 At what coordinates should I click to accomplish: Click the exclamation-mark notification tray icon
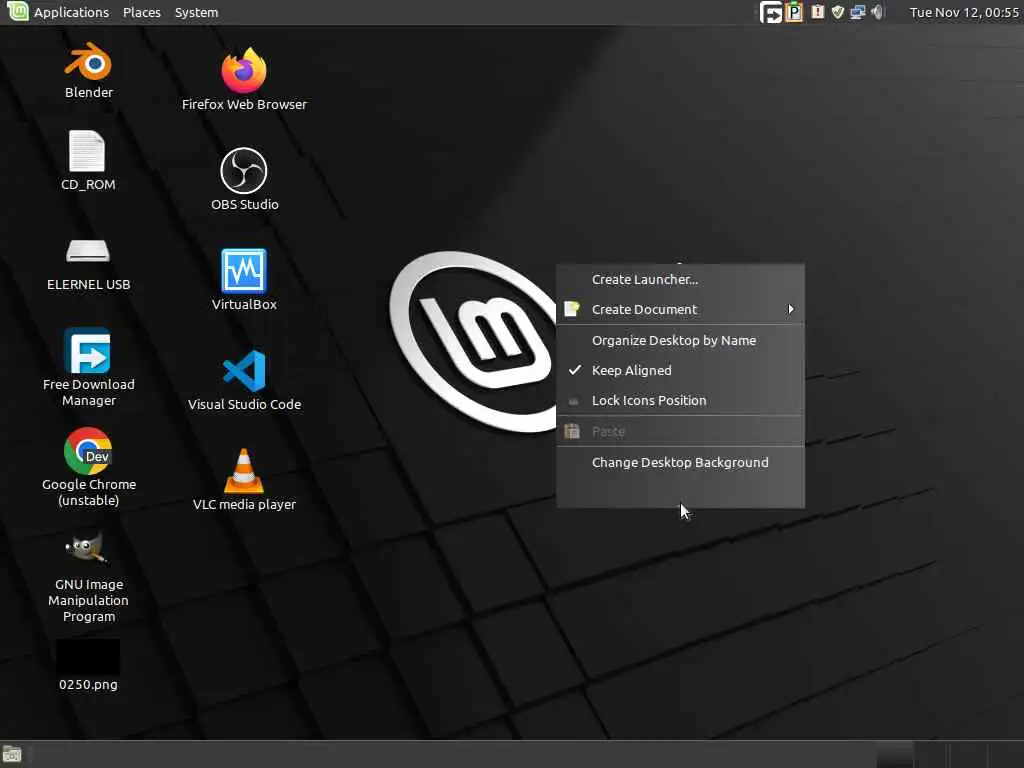coord(817,12)
